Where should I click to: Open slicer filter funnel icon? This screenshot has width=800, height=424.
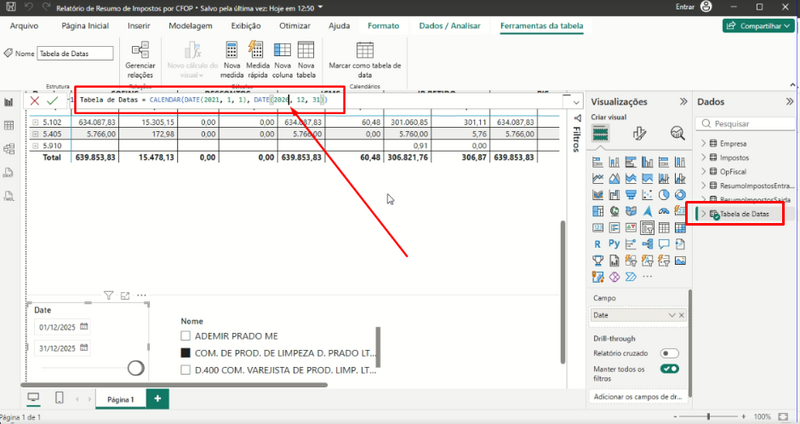point(108,295)
